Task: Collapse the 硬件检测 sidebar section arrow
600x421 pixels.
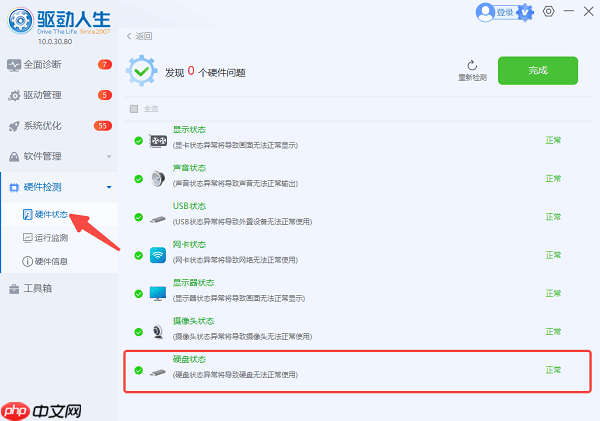Action: [x=108, y=187]
